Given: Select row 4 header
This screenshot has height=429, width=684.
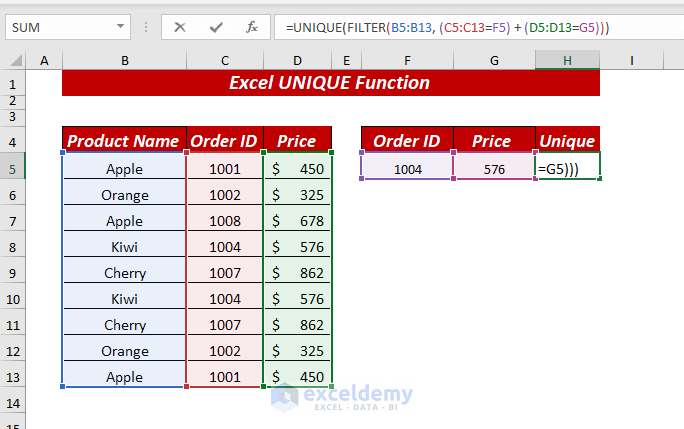Looking at the screenshot, I should coord(13,140).
